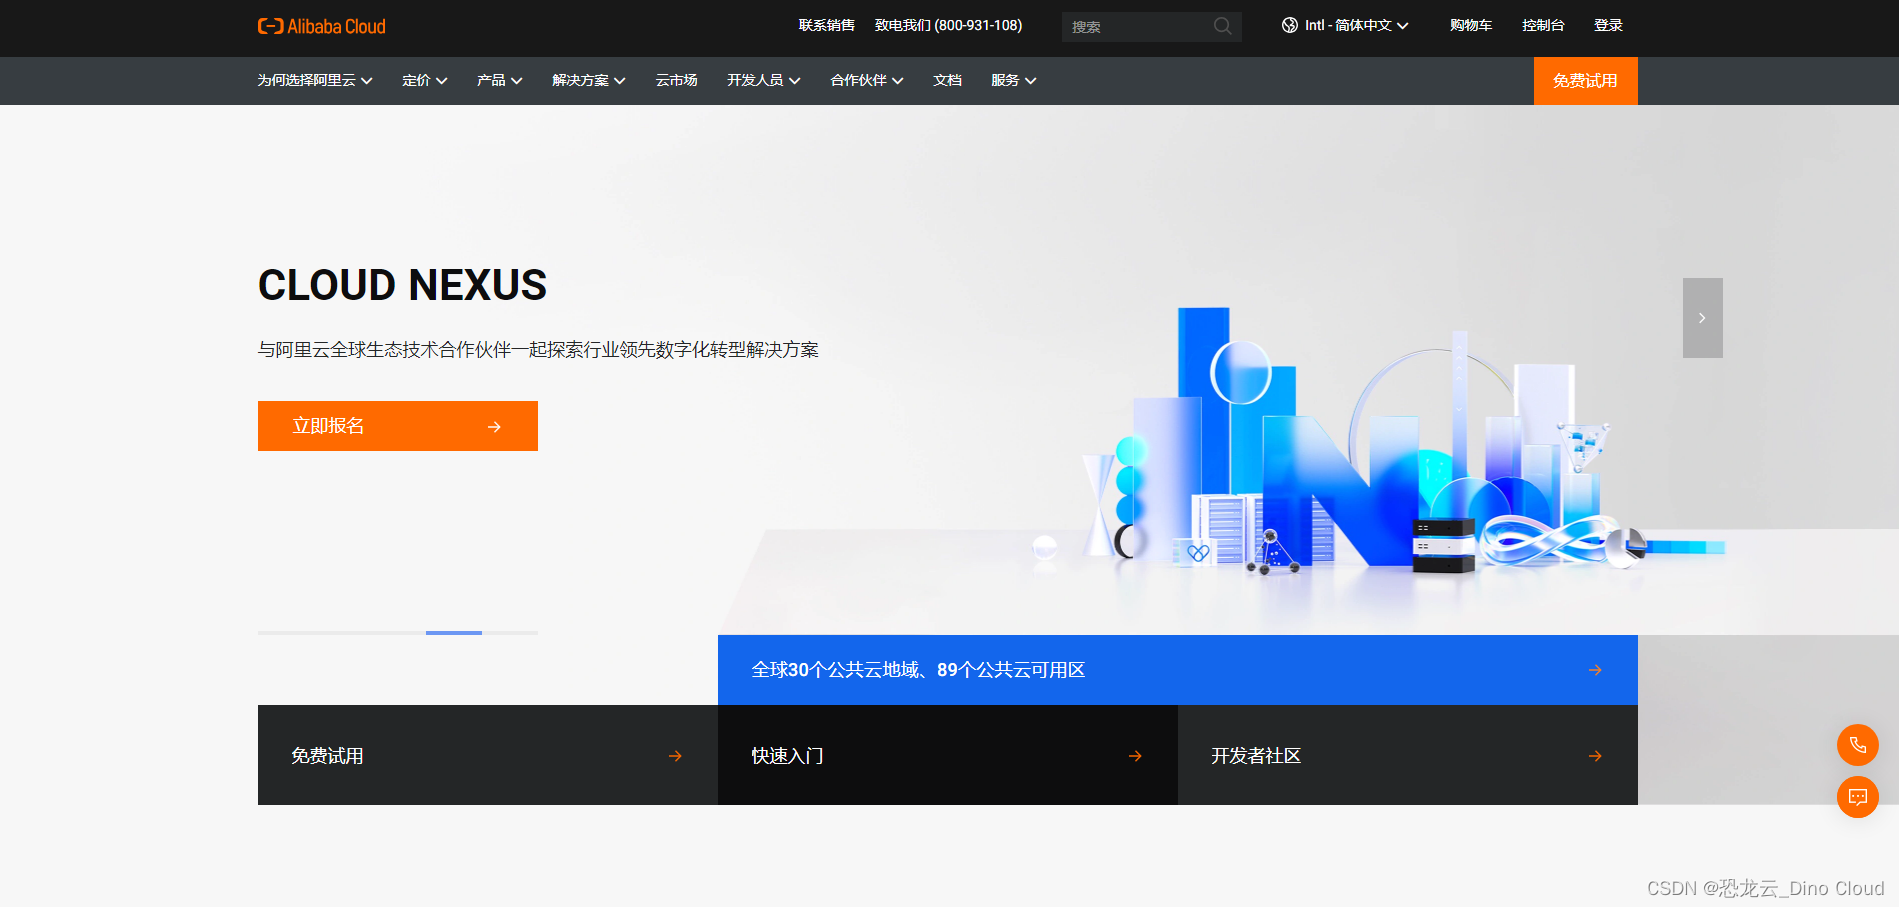Expand the 为何选择阿里云 menu

315,80
